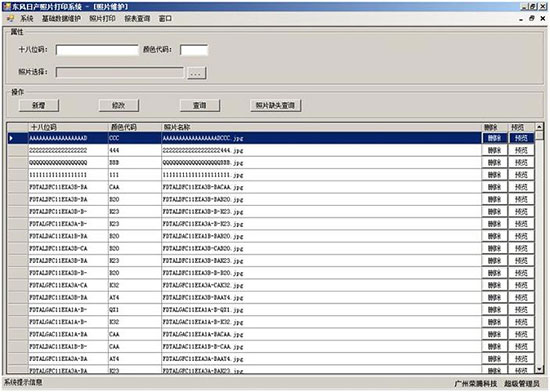Preview the photo for color code 111 row
550x392 pixels.
(521, 175)
